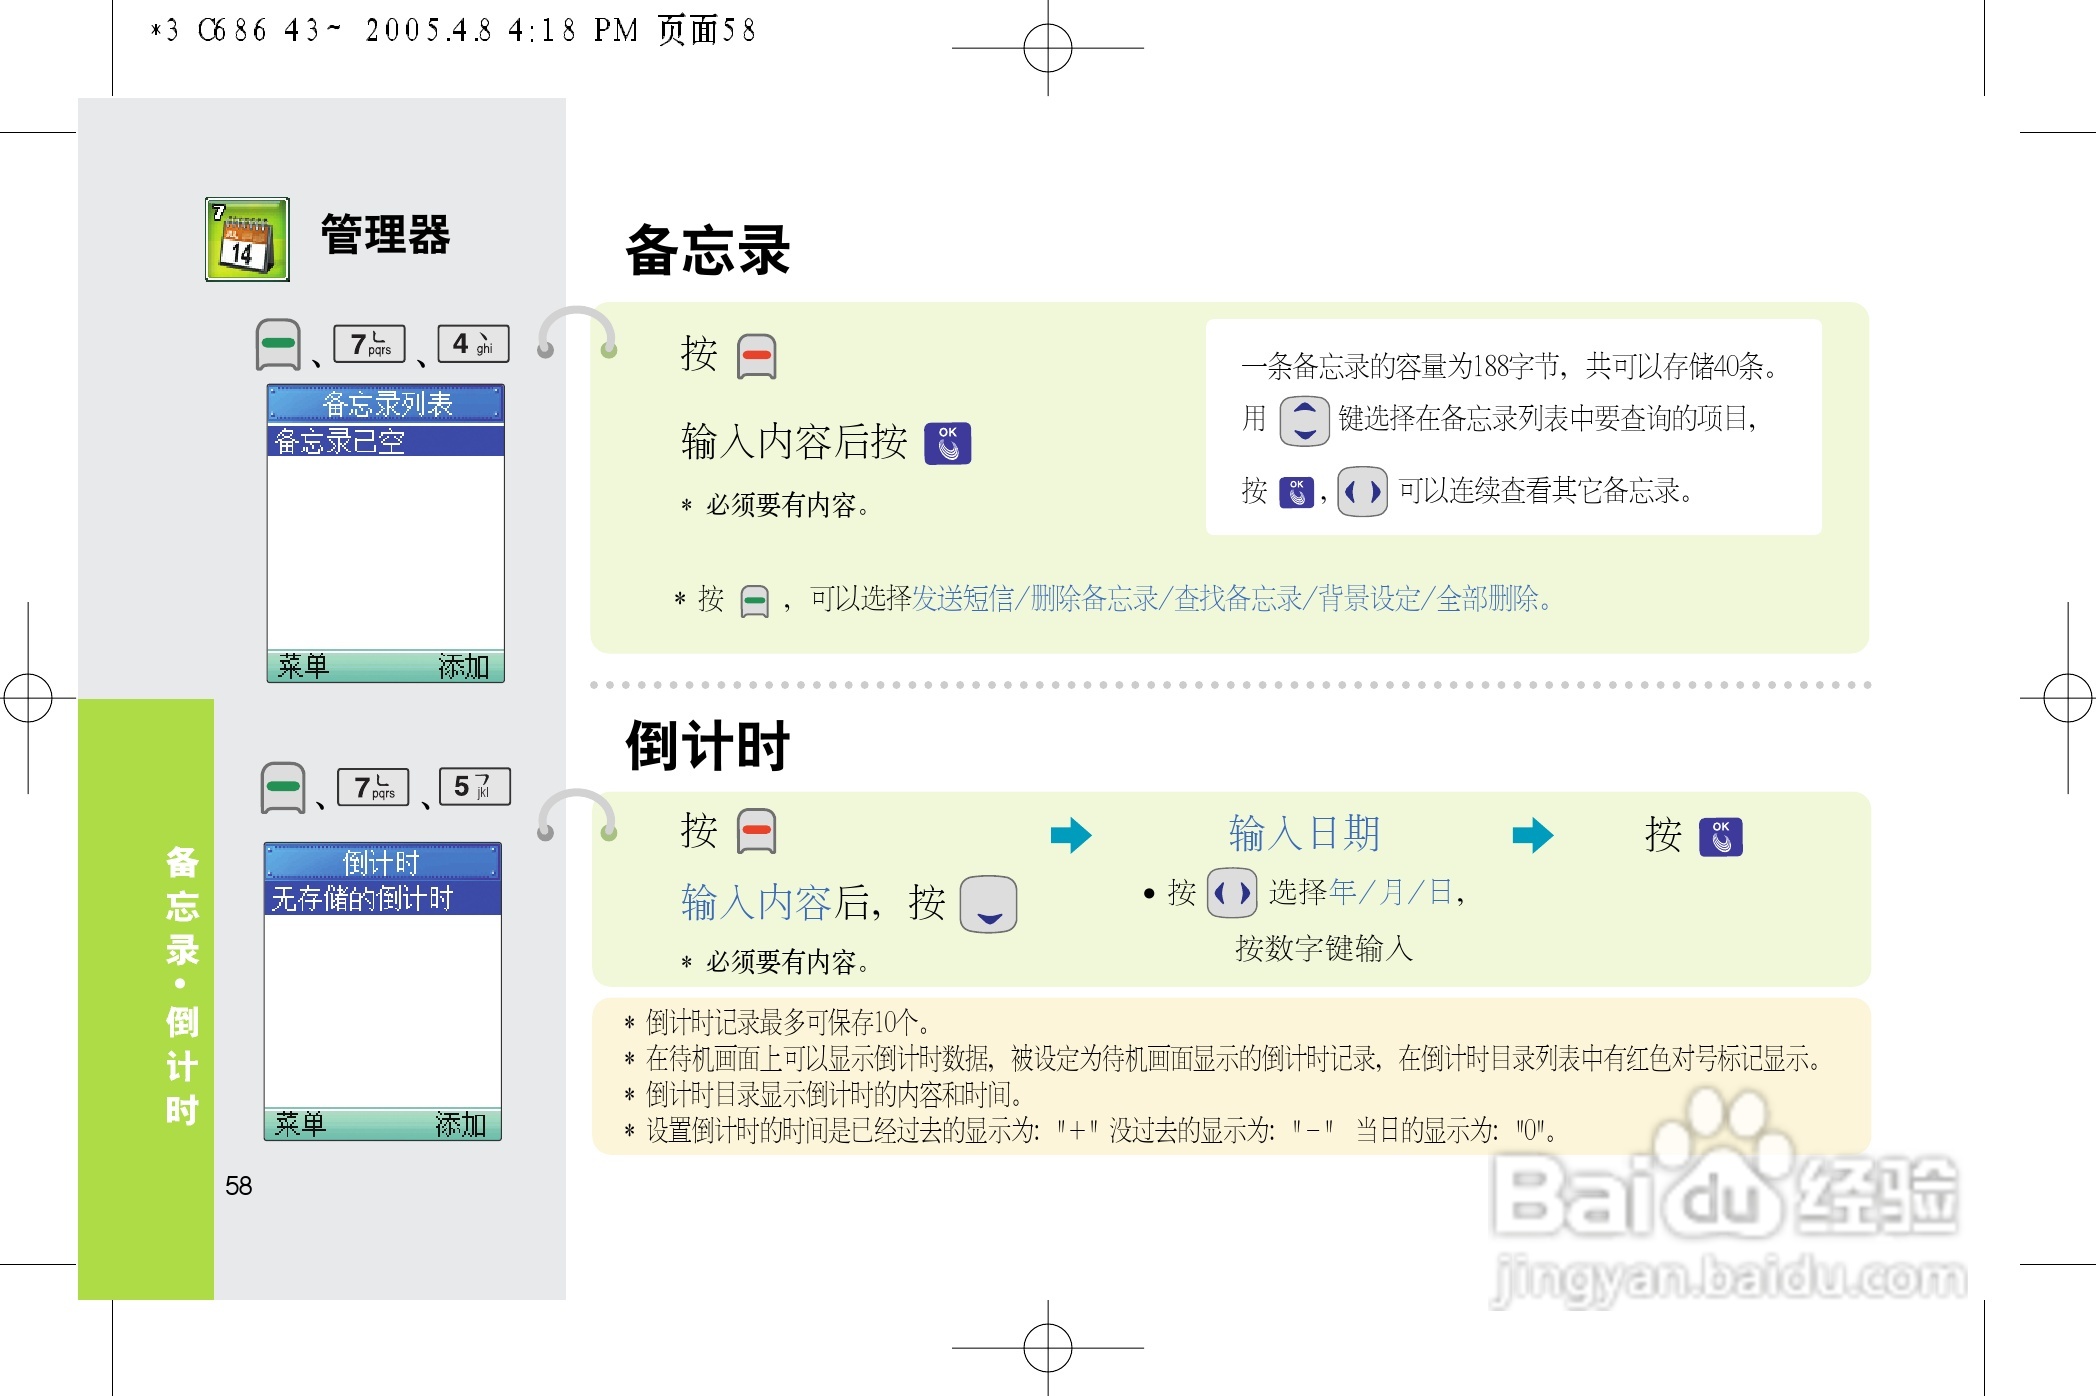This screenshot has width=2096, height=1396.
Task: Click the OK key at the end of the countdown steps
Action: tap(1720, 837)
